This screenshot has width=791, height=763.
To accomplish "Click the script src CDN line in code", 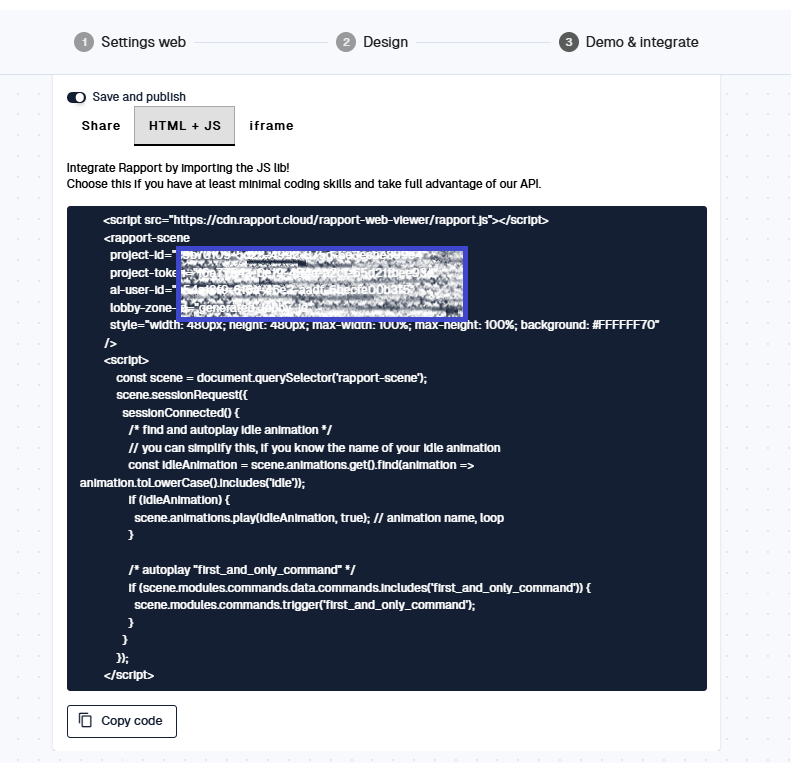I will pyautogui.click(x=326, y=220).
